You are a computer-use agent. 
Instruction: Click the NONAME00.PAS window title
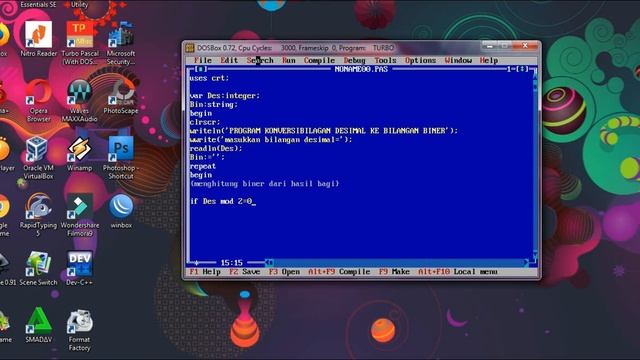(361, 69)
